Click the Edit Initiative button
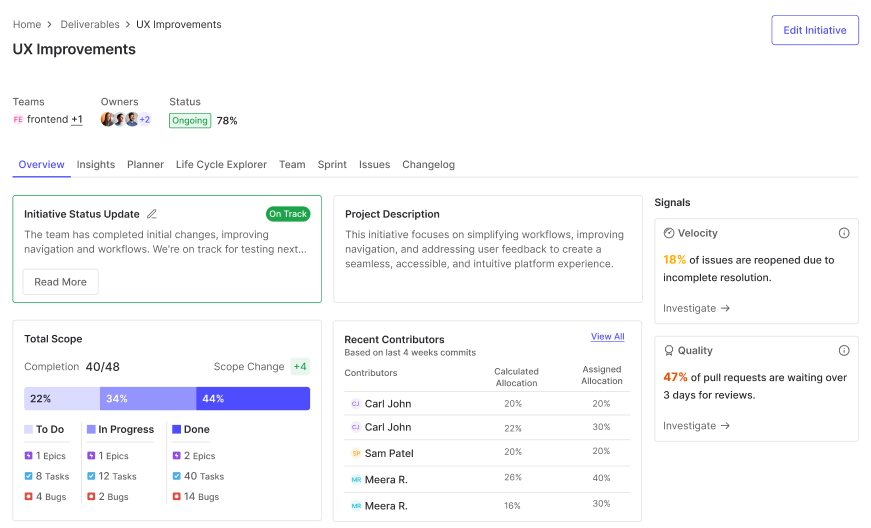The width and height of the screenshot is (871, 528). tap(814, 30)
